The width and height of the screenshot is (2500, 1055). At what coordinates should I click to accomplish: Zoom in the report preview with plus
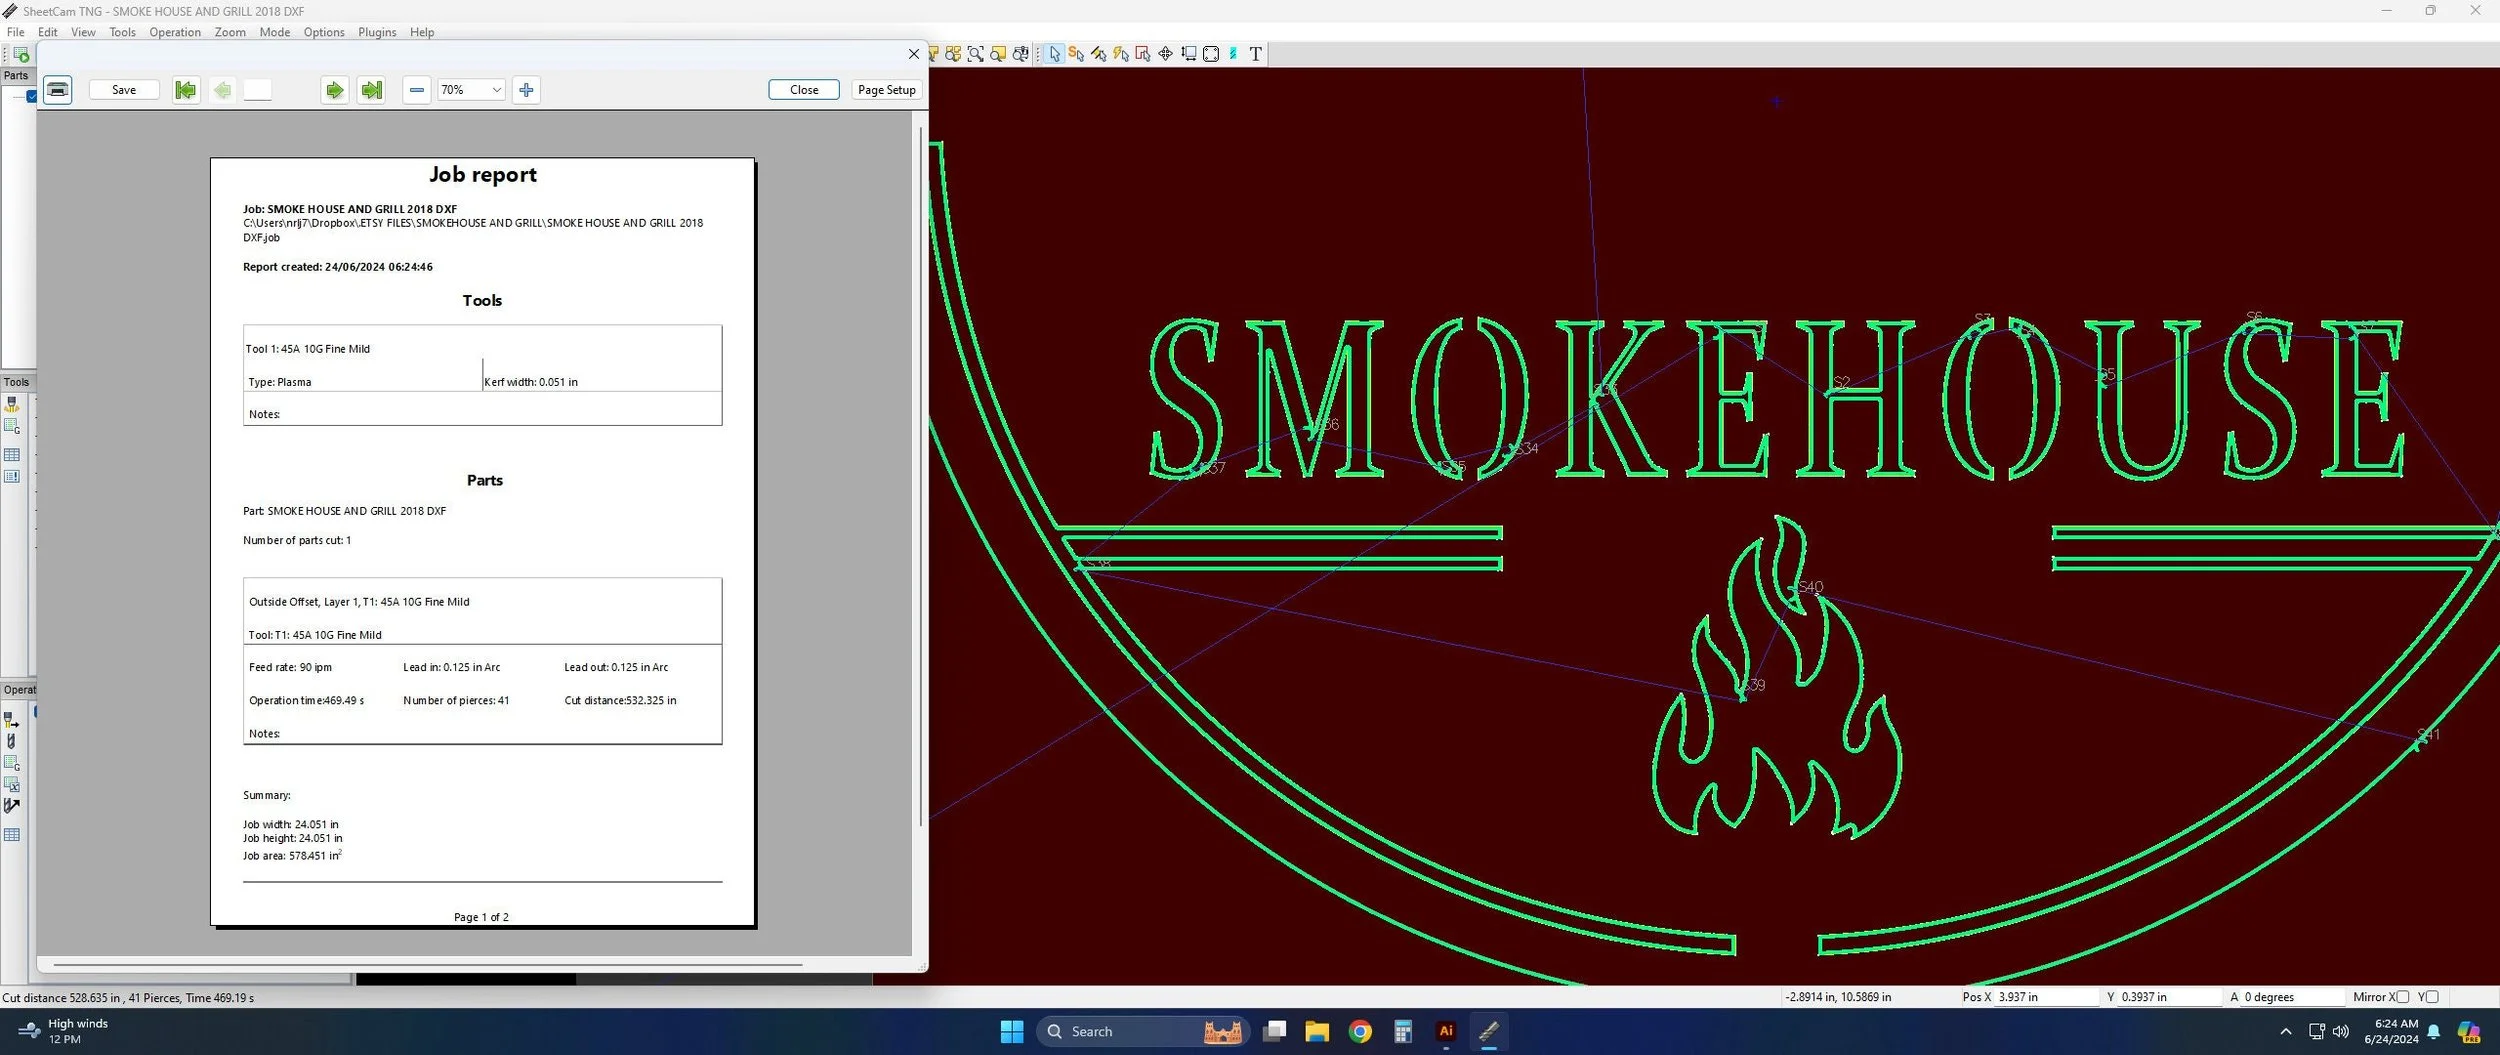coord(526,90)
